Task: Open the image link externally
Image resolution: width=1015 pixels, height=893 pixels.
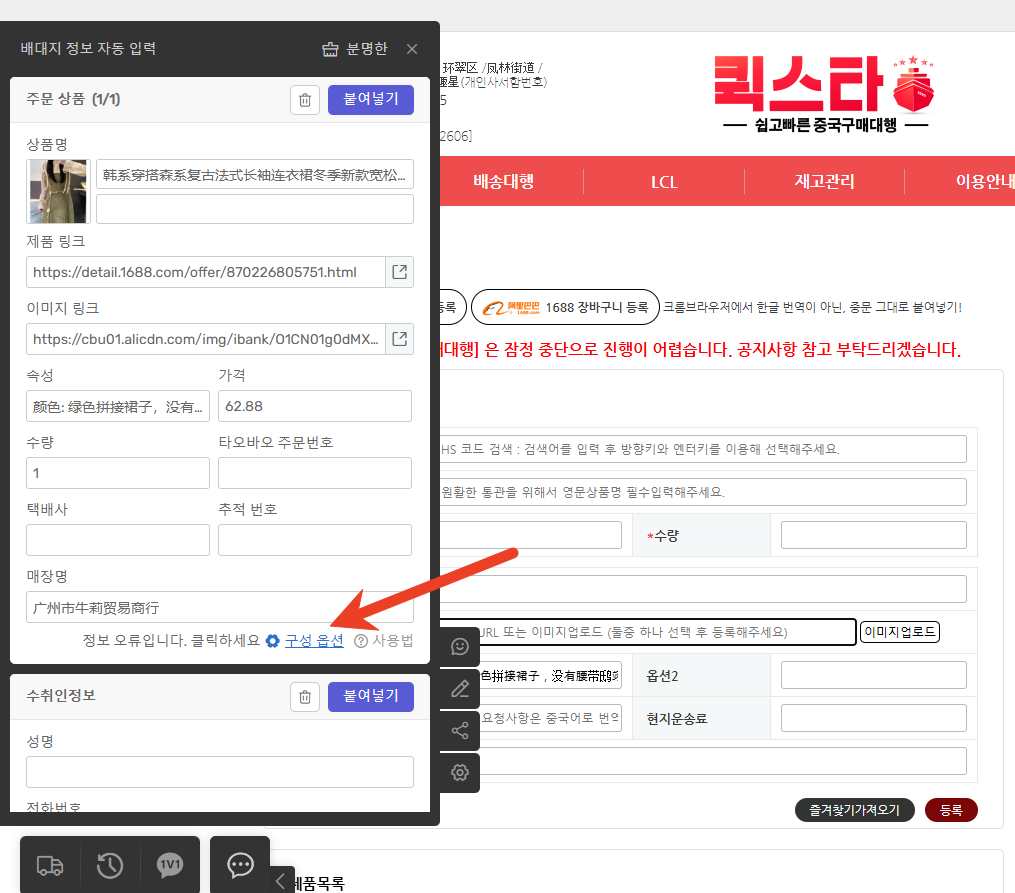Action: 399,339
